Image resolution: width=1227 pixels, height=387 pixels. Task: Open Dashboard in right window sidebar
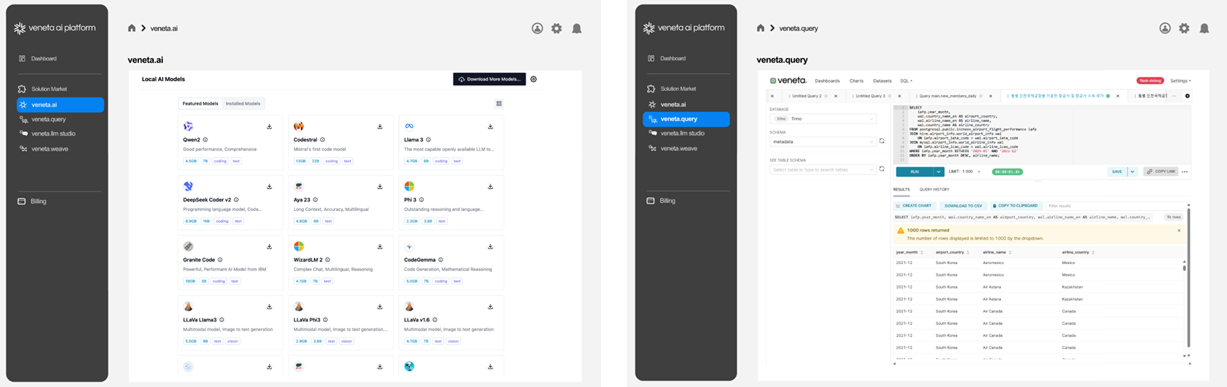(673, 58)
